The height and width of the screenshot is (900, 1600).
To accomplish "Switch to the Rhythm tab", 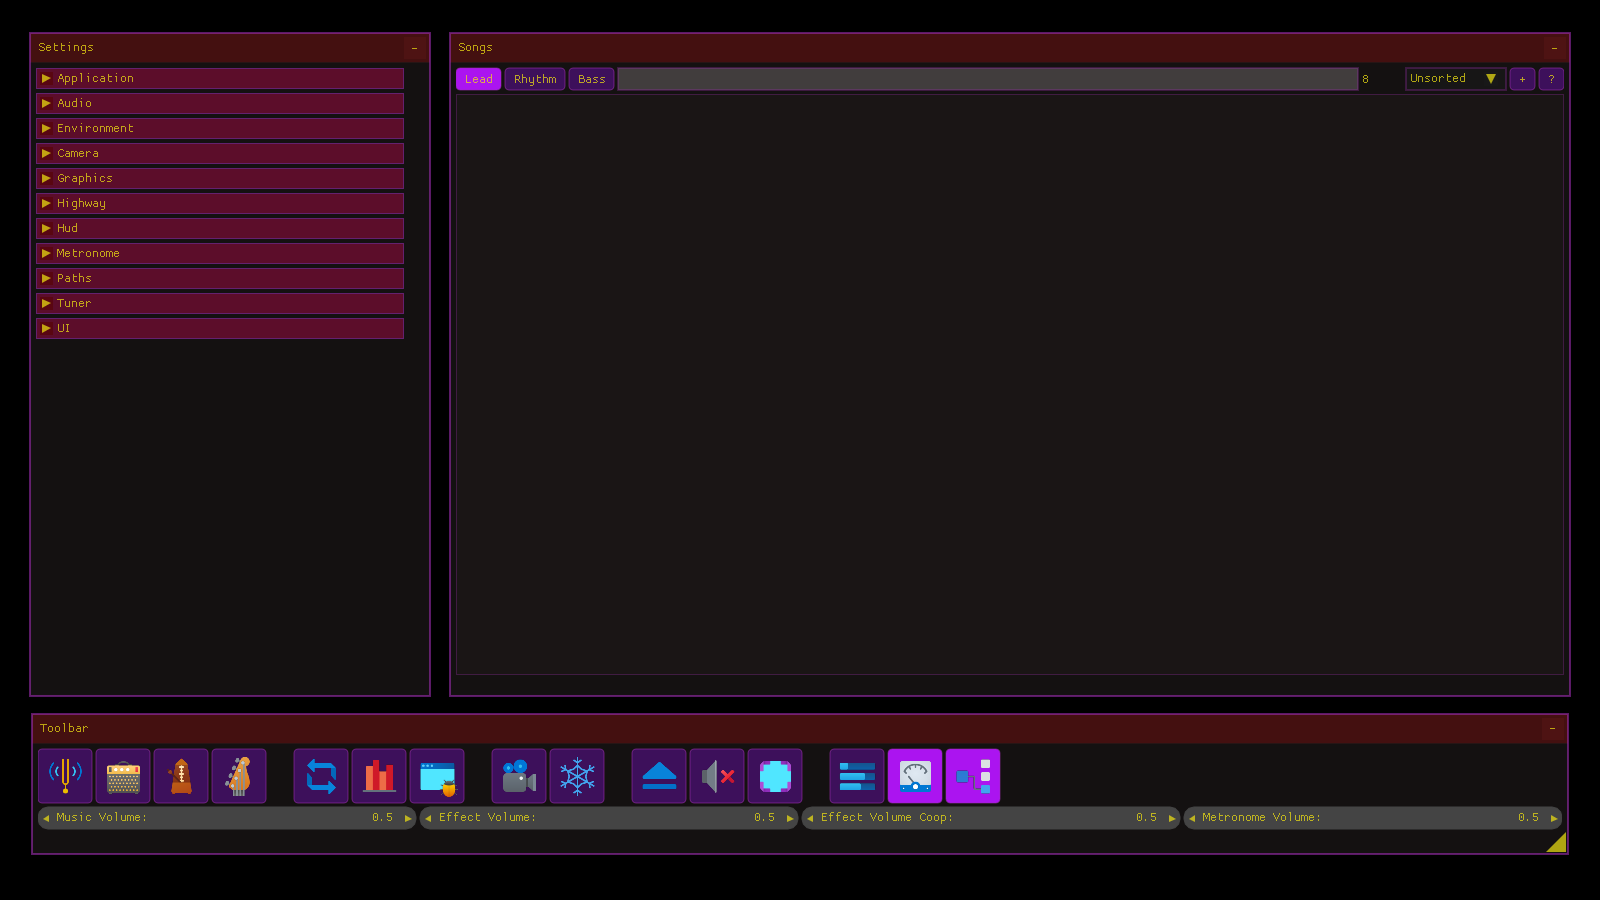I will [x=535, y=79].
